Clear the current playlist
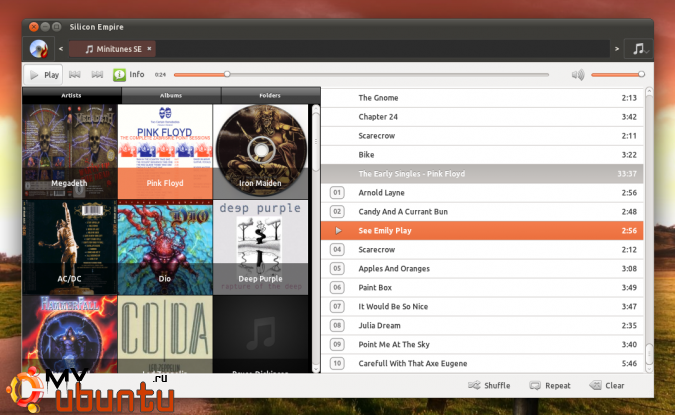 607,385
